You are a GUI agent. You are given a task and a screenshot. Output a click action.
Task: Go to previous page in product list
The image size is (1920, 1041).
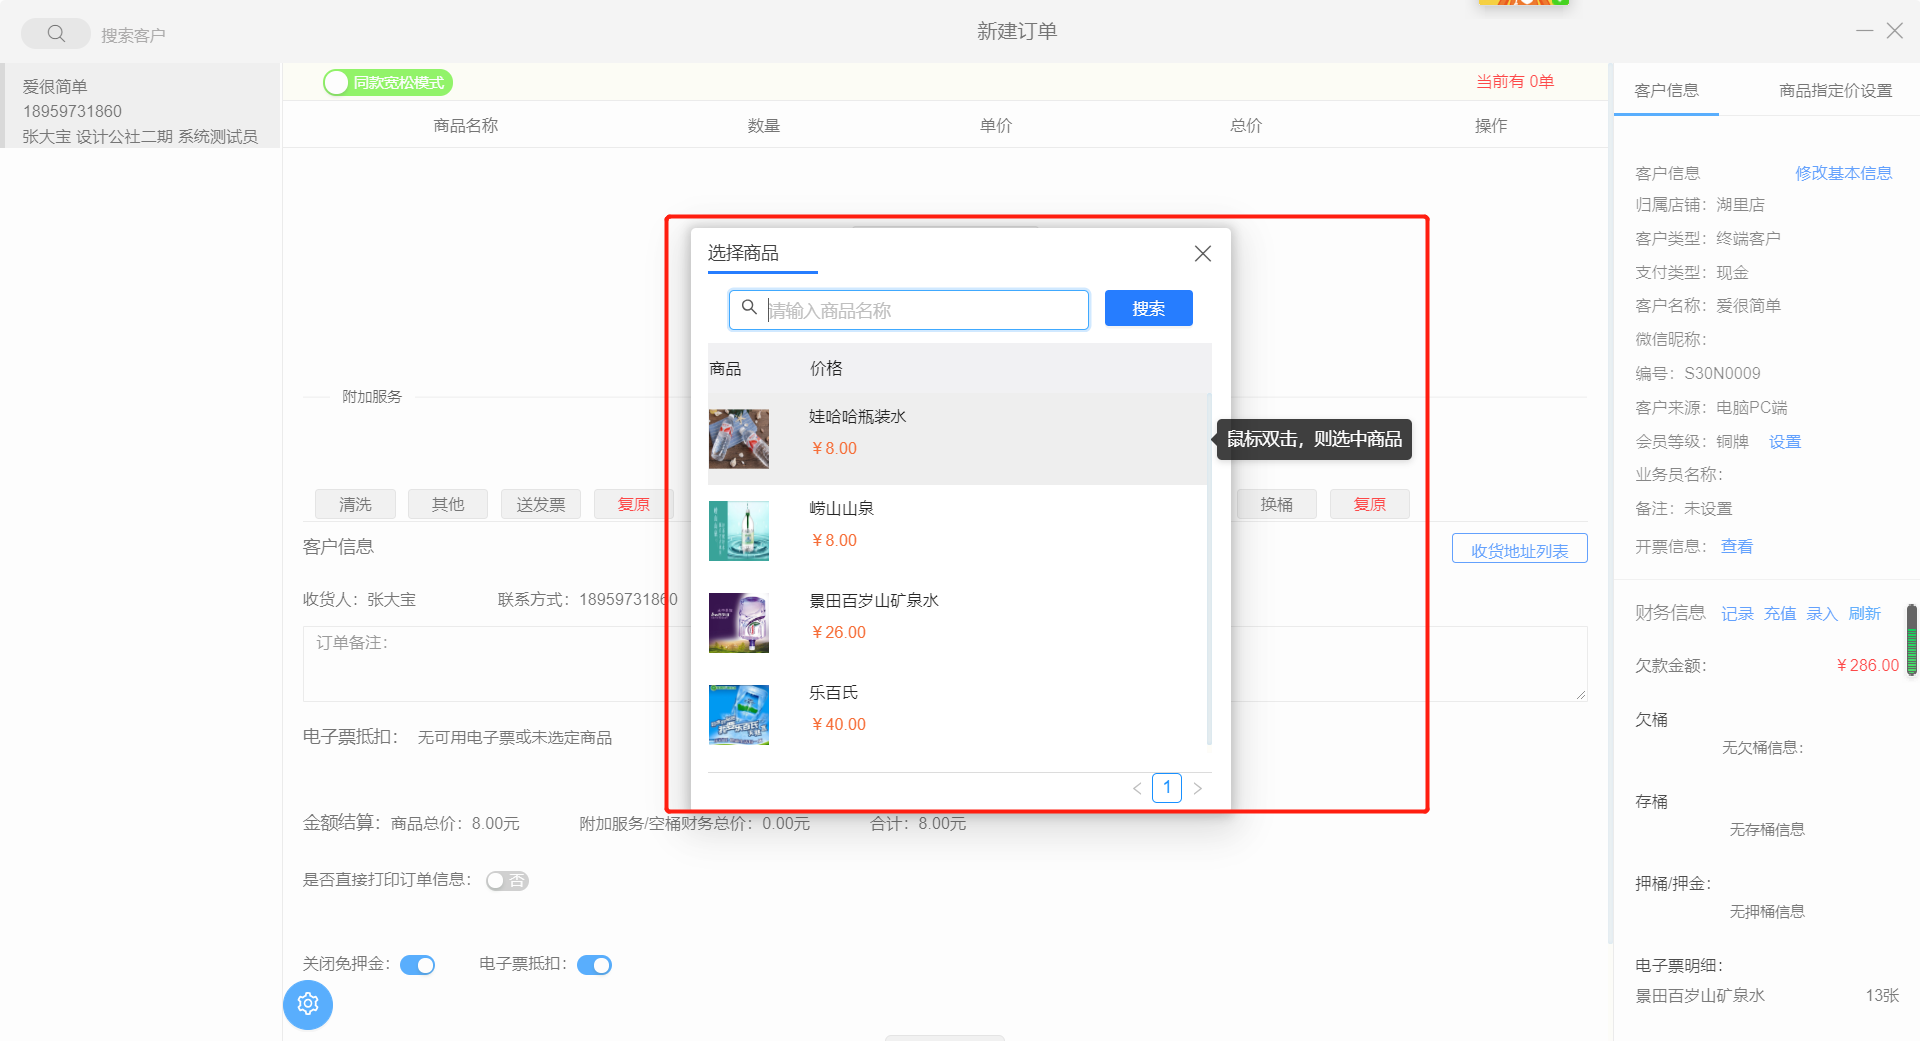(1137, 789)
